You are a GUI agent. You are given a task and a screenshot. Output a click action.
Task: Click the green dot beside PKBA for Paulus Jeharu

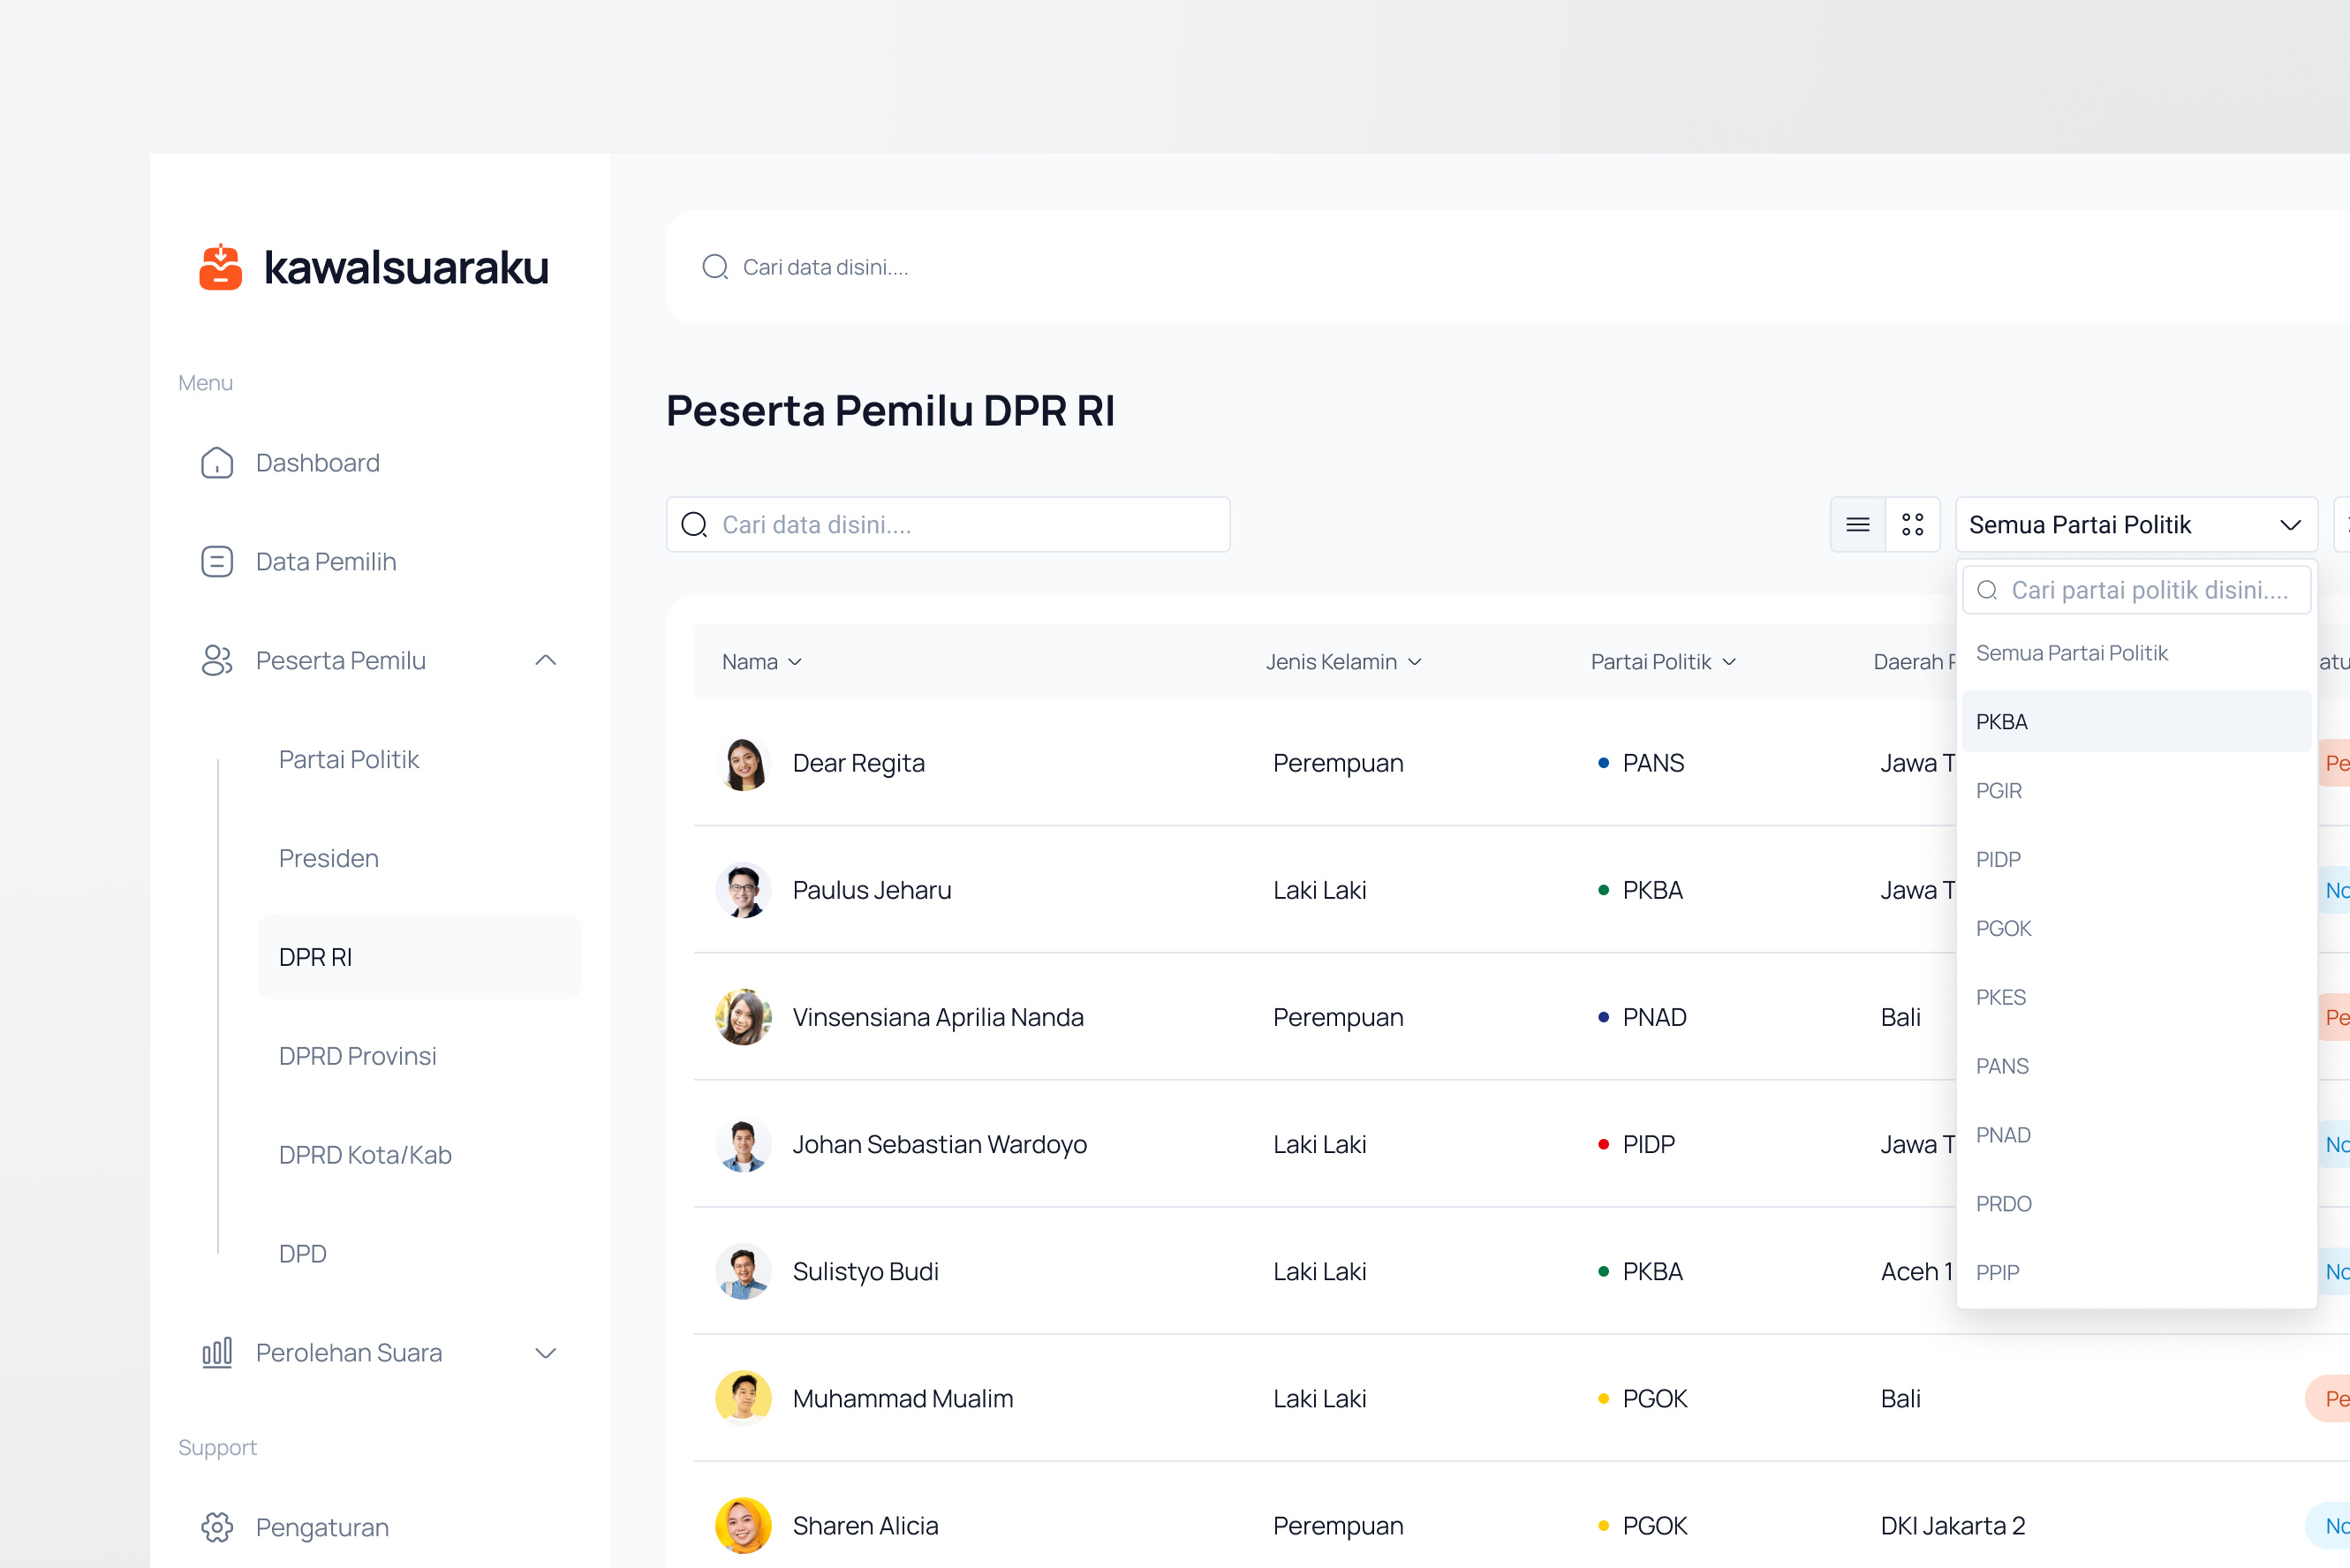coord(1605,890)
